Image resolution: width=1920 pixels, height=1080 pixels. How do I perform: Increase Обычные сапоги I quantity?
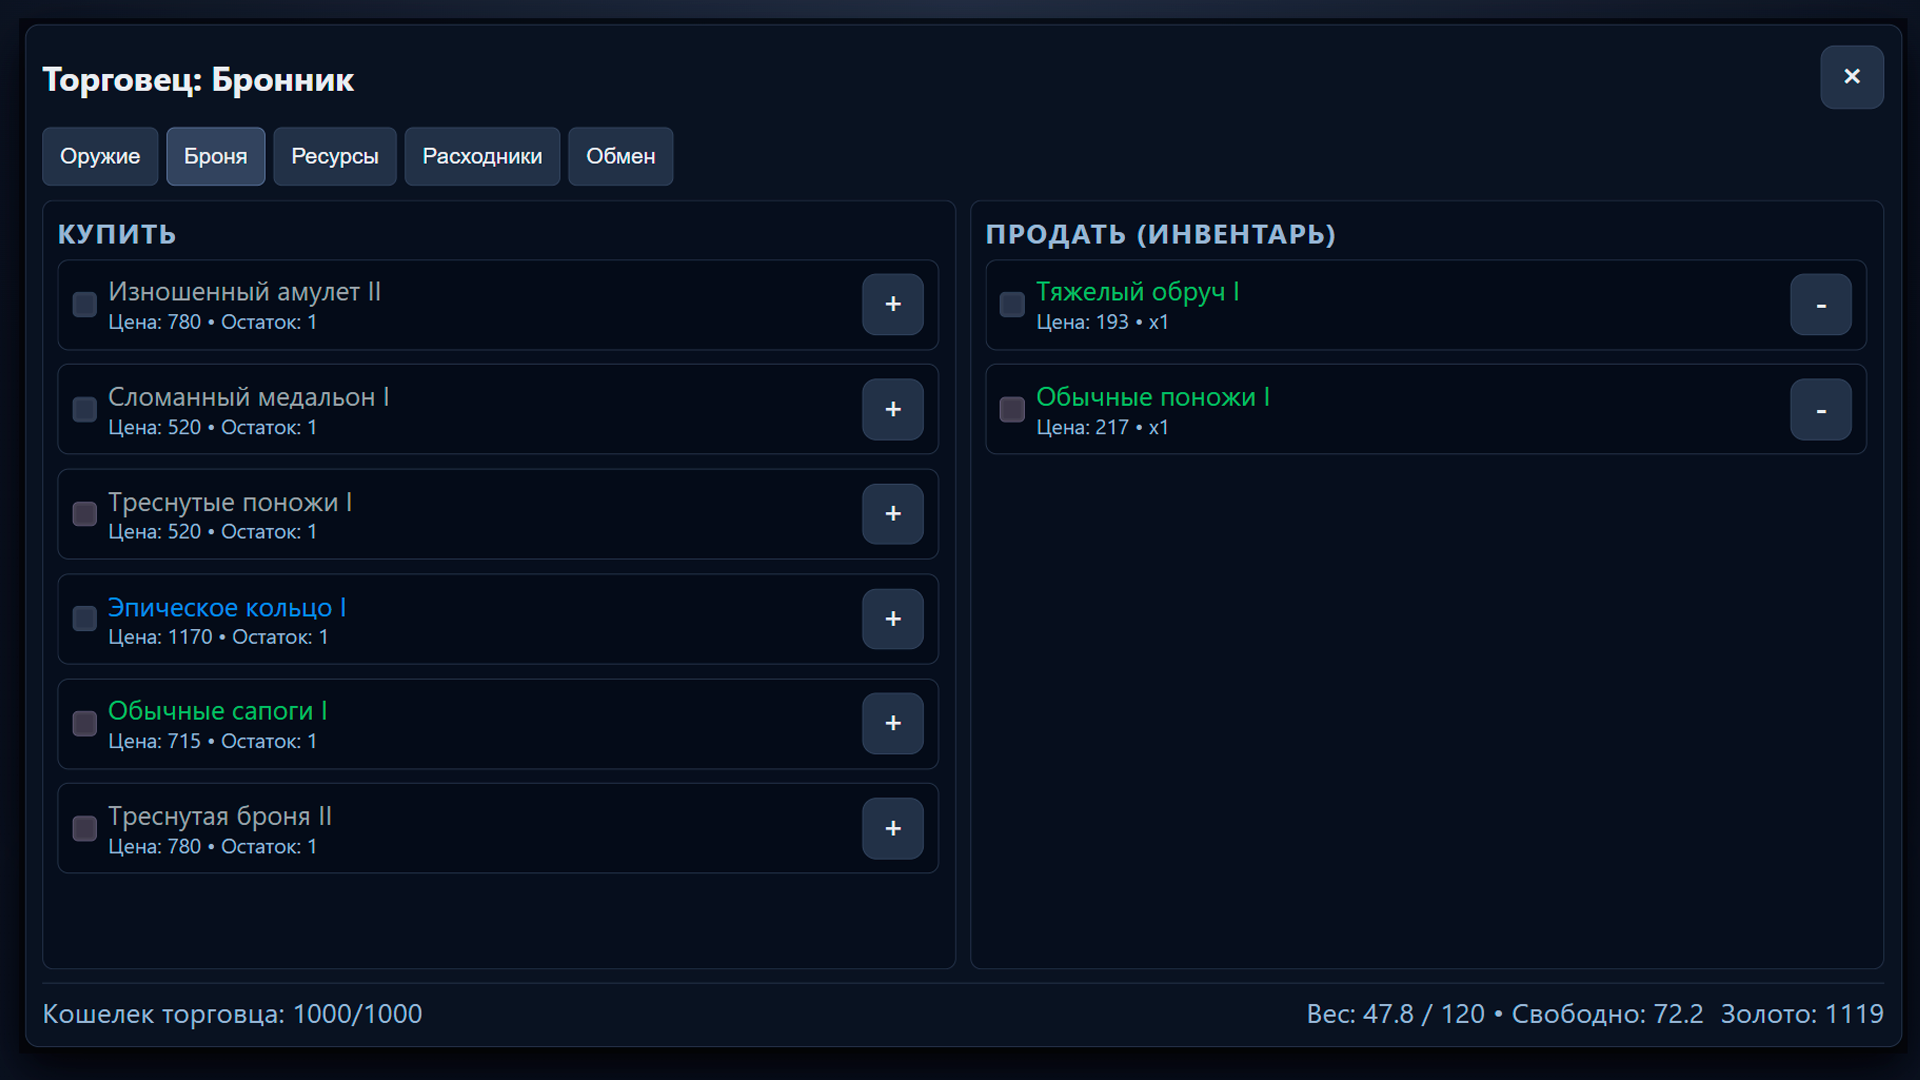893,723
